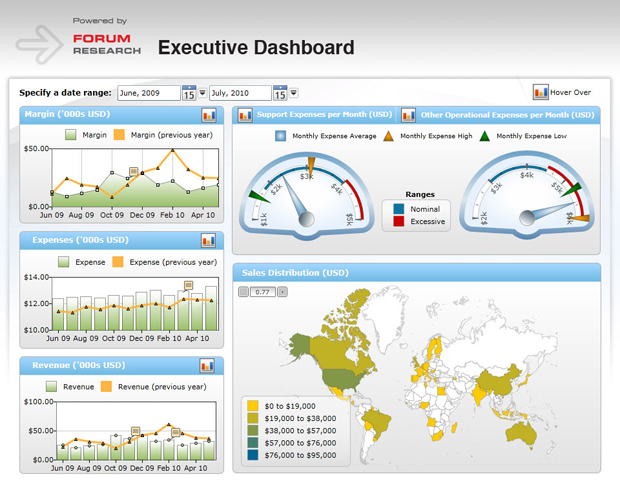This screenshot has width=620, height=481.
Task: Click the Expense (previous year) orange swatch
Action: [118, 262]
